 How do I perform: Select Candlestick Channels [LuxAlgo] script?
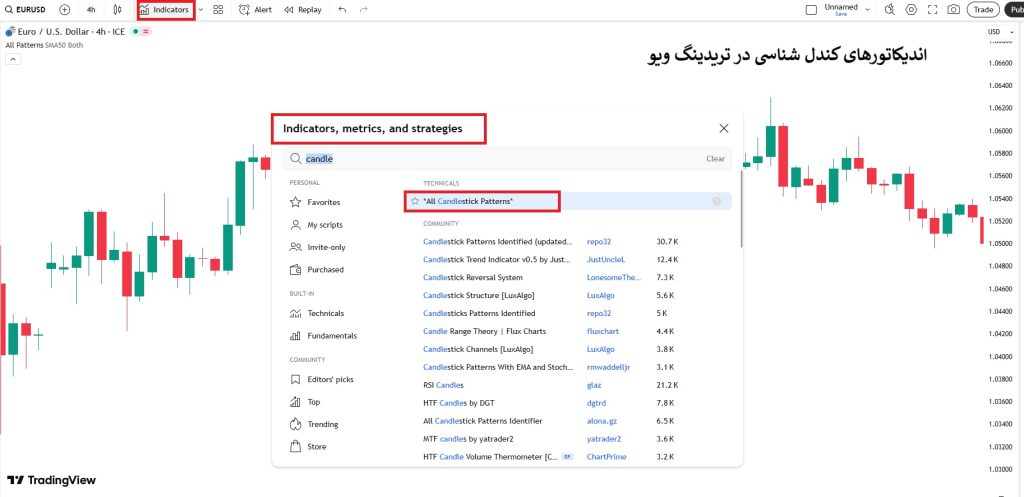point(478,349)
